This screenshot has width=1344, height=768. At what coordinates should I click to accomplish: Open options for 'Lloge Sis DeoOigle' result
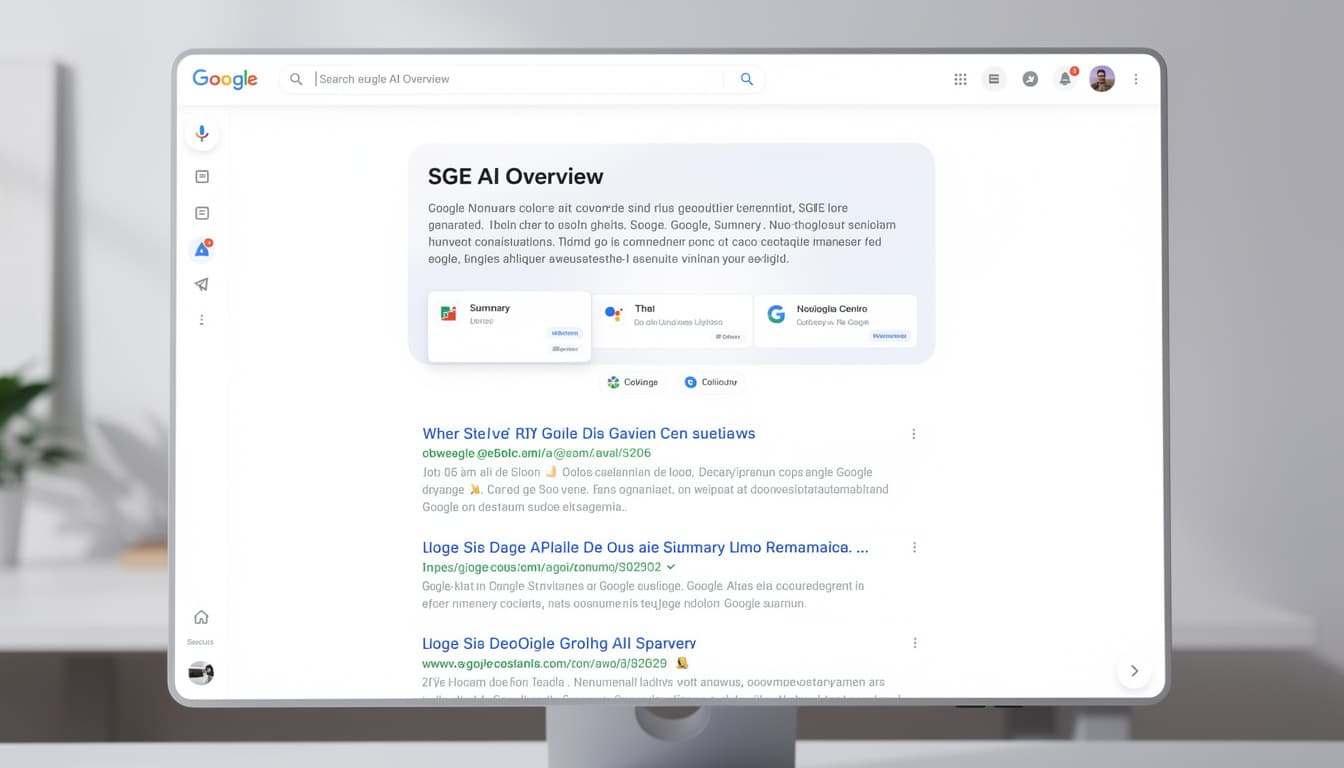(914, 643)
